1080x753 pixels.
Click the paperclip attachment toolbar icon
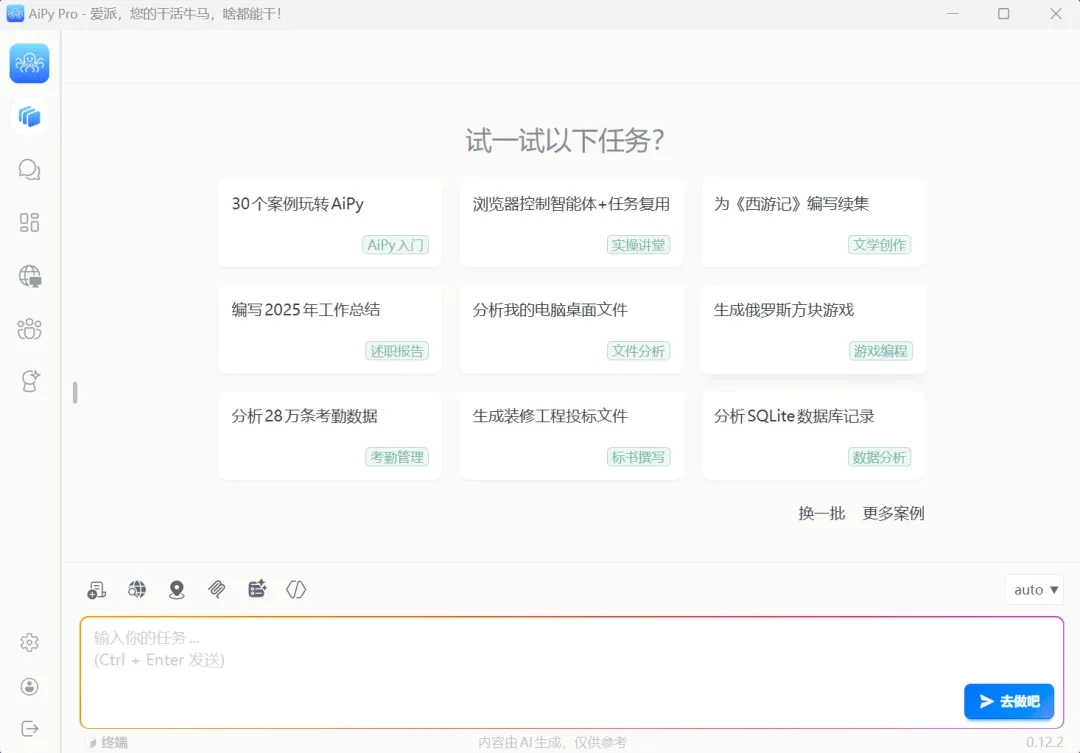(x=217, y=589)
